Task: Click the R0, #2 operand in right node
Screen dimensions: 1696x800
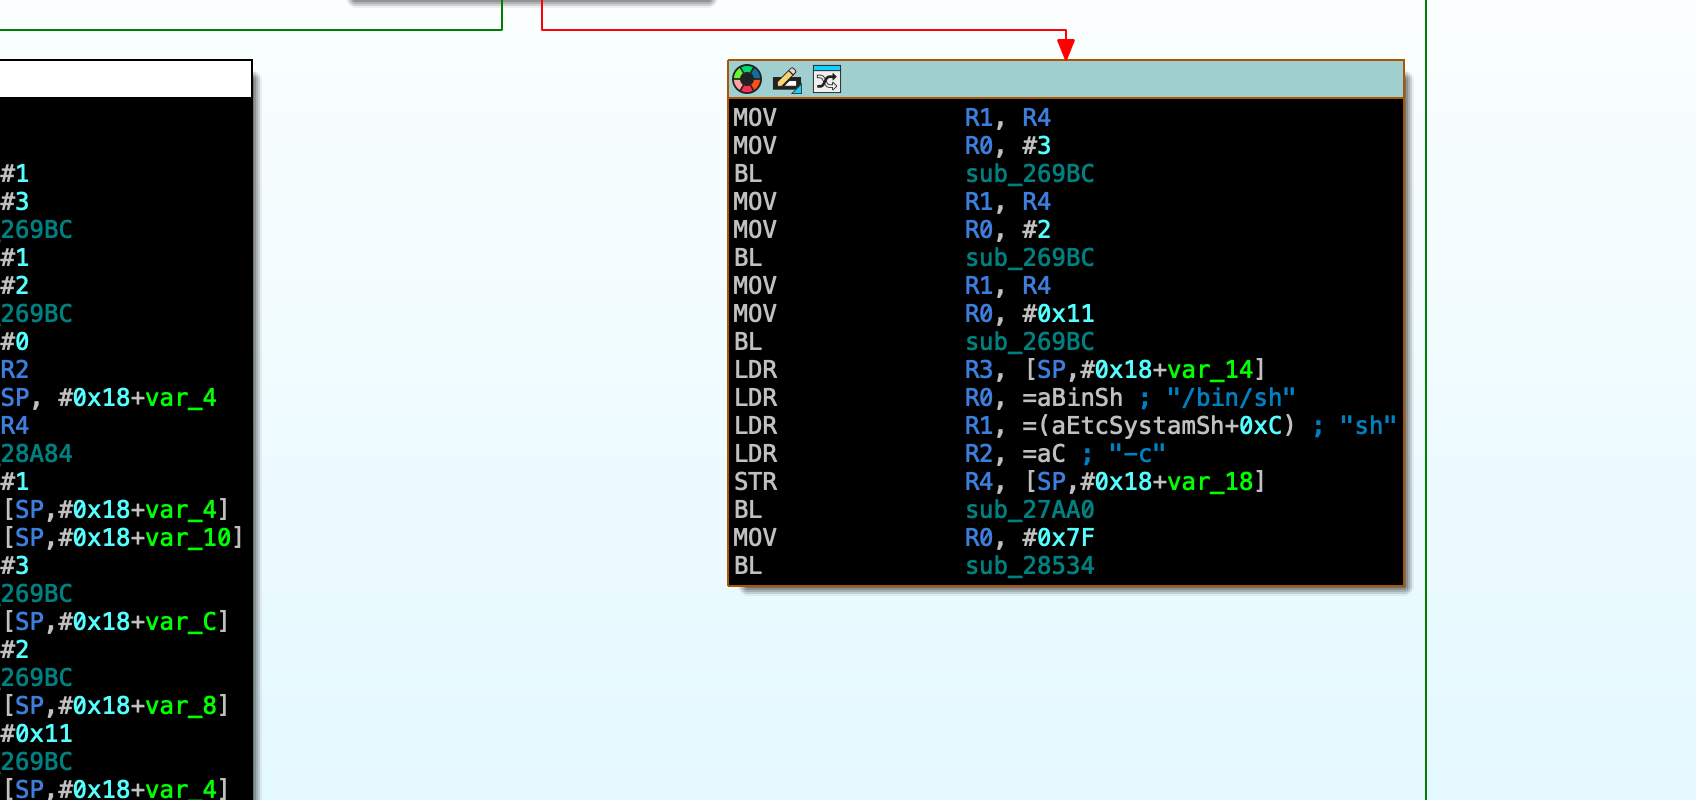Action: coord(1008,230)
